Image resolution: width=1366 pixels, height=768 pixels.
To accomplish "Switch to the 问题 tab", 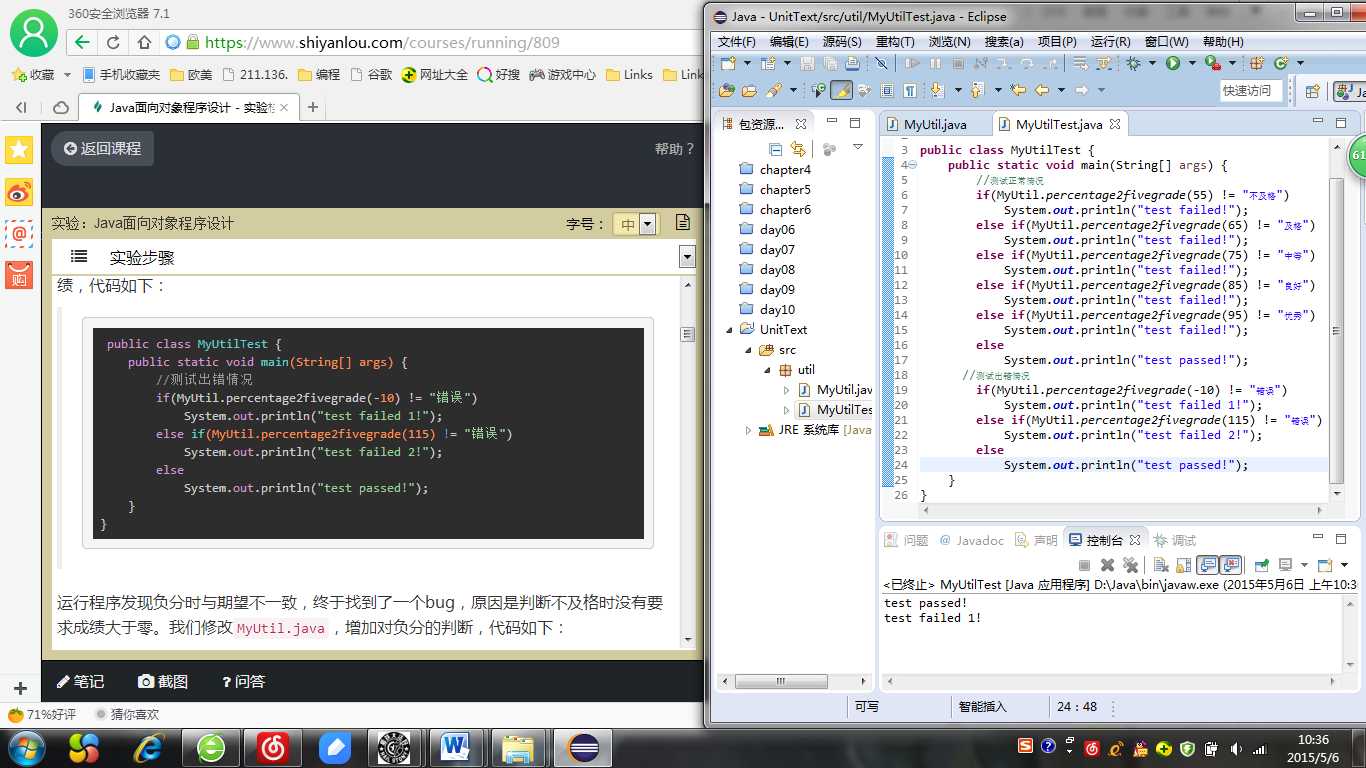I will click(906, 540).
